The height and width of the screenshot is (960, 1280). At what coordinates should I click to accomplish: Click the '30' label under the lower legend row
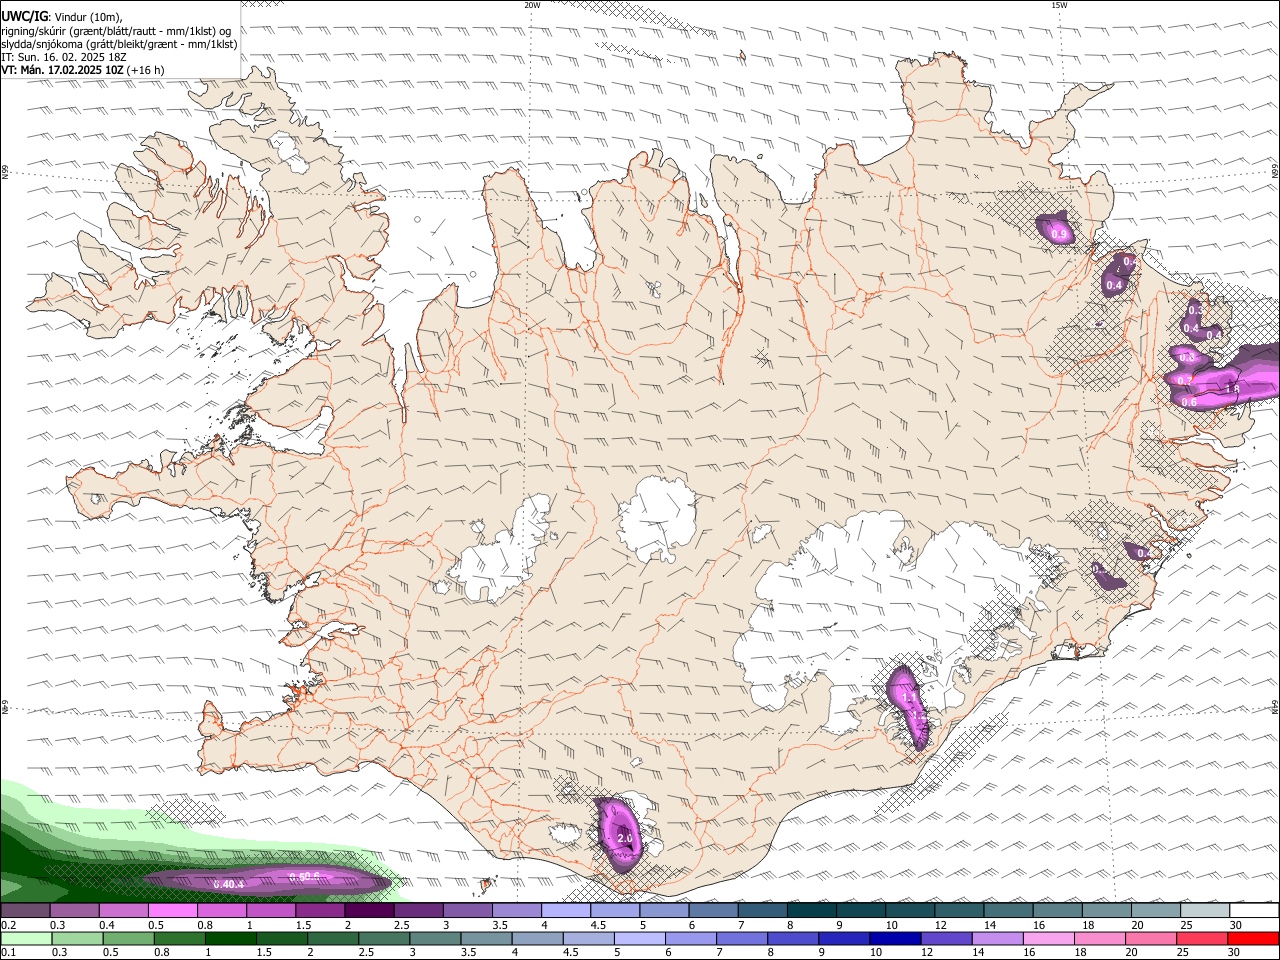(x=1236, y=952)
